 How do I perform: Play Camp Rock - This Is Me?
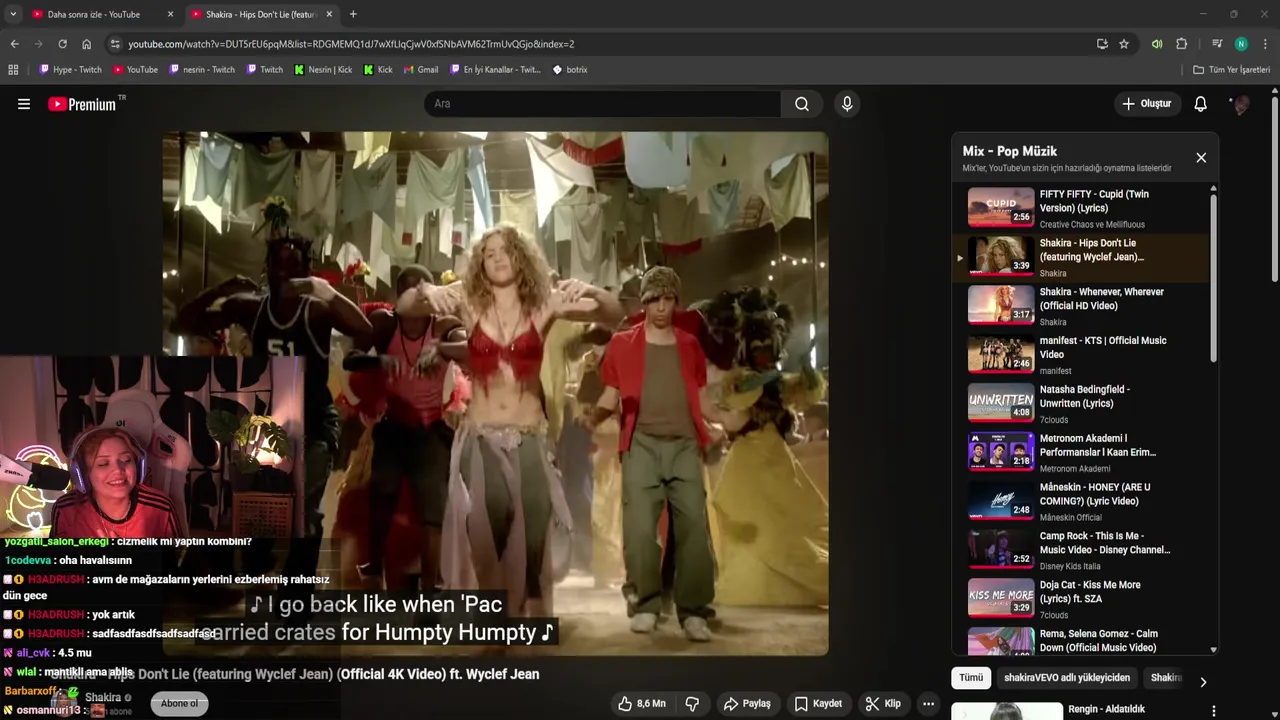point(1080,551)
